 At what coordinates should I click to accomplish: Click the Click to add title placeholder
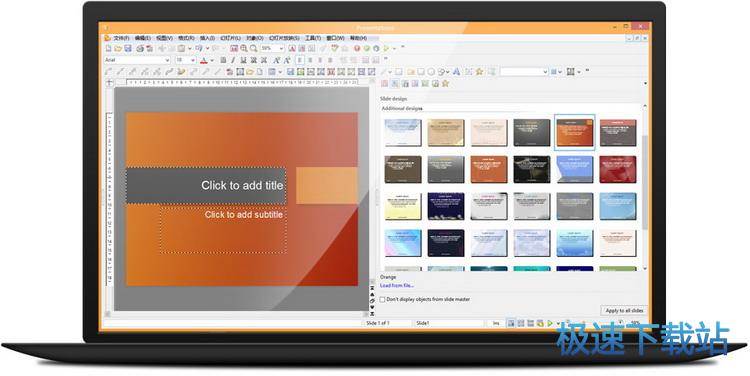[206, 186]
